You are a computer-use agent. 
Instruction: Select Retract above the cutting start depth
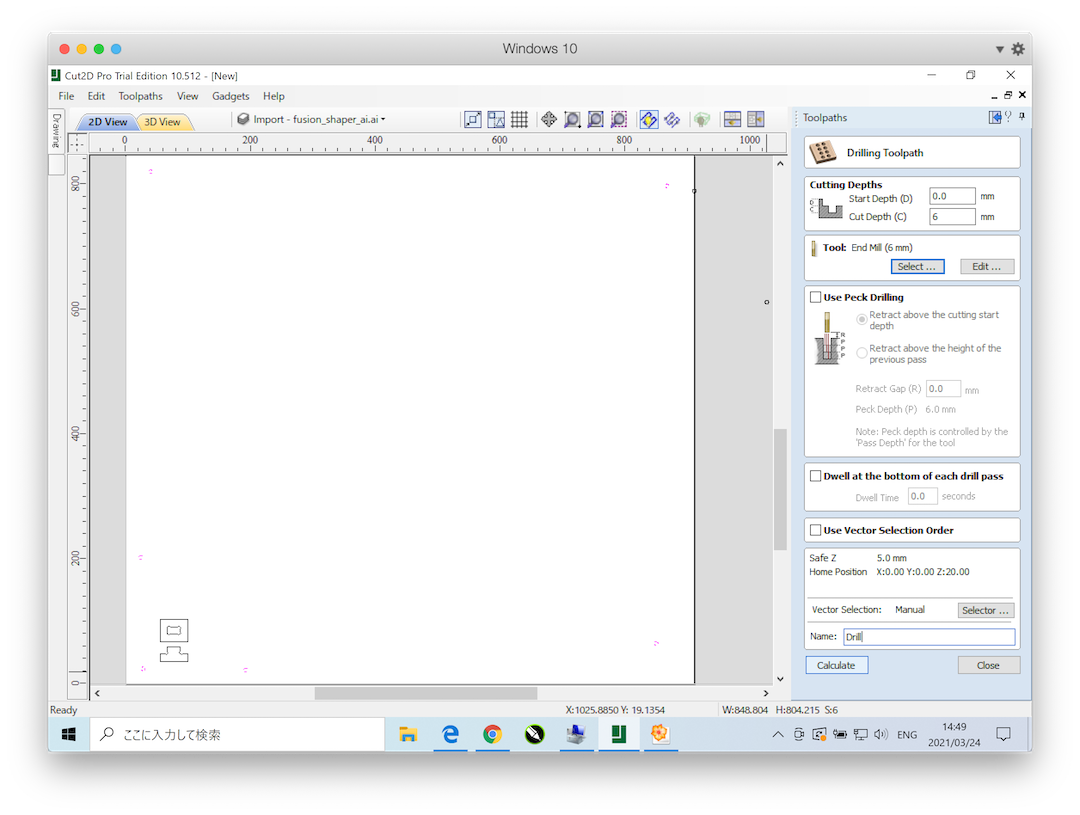coord(862,320)
